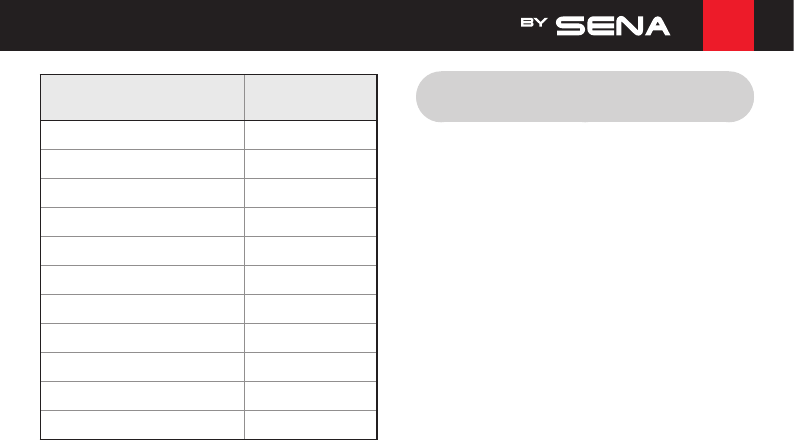This screenshot has height=440, width=794.
Task: Click the wide left header cell of table
Action: click(142, 98)
